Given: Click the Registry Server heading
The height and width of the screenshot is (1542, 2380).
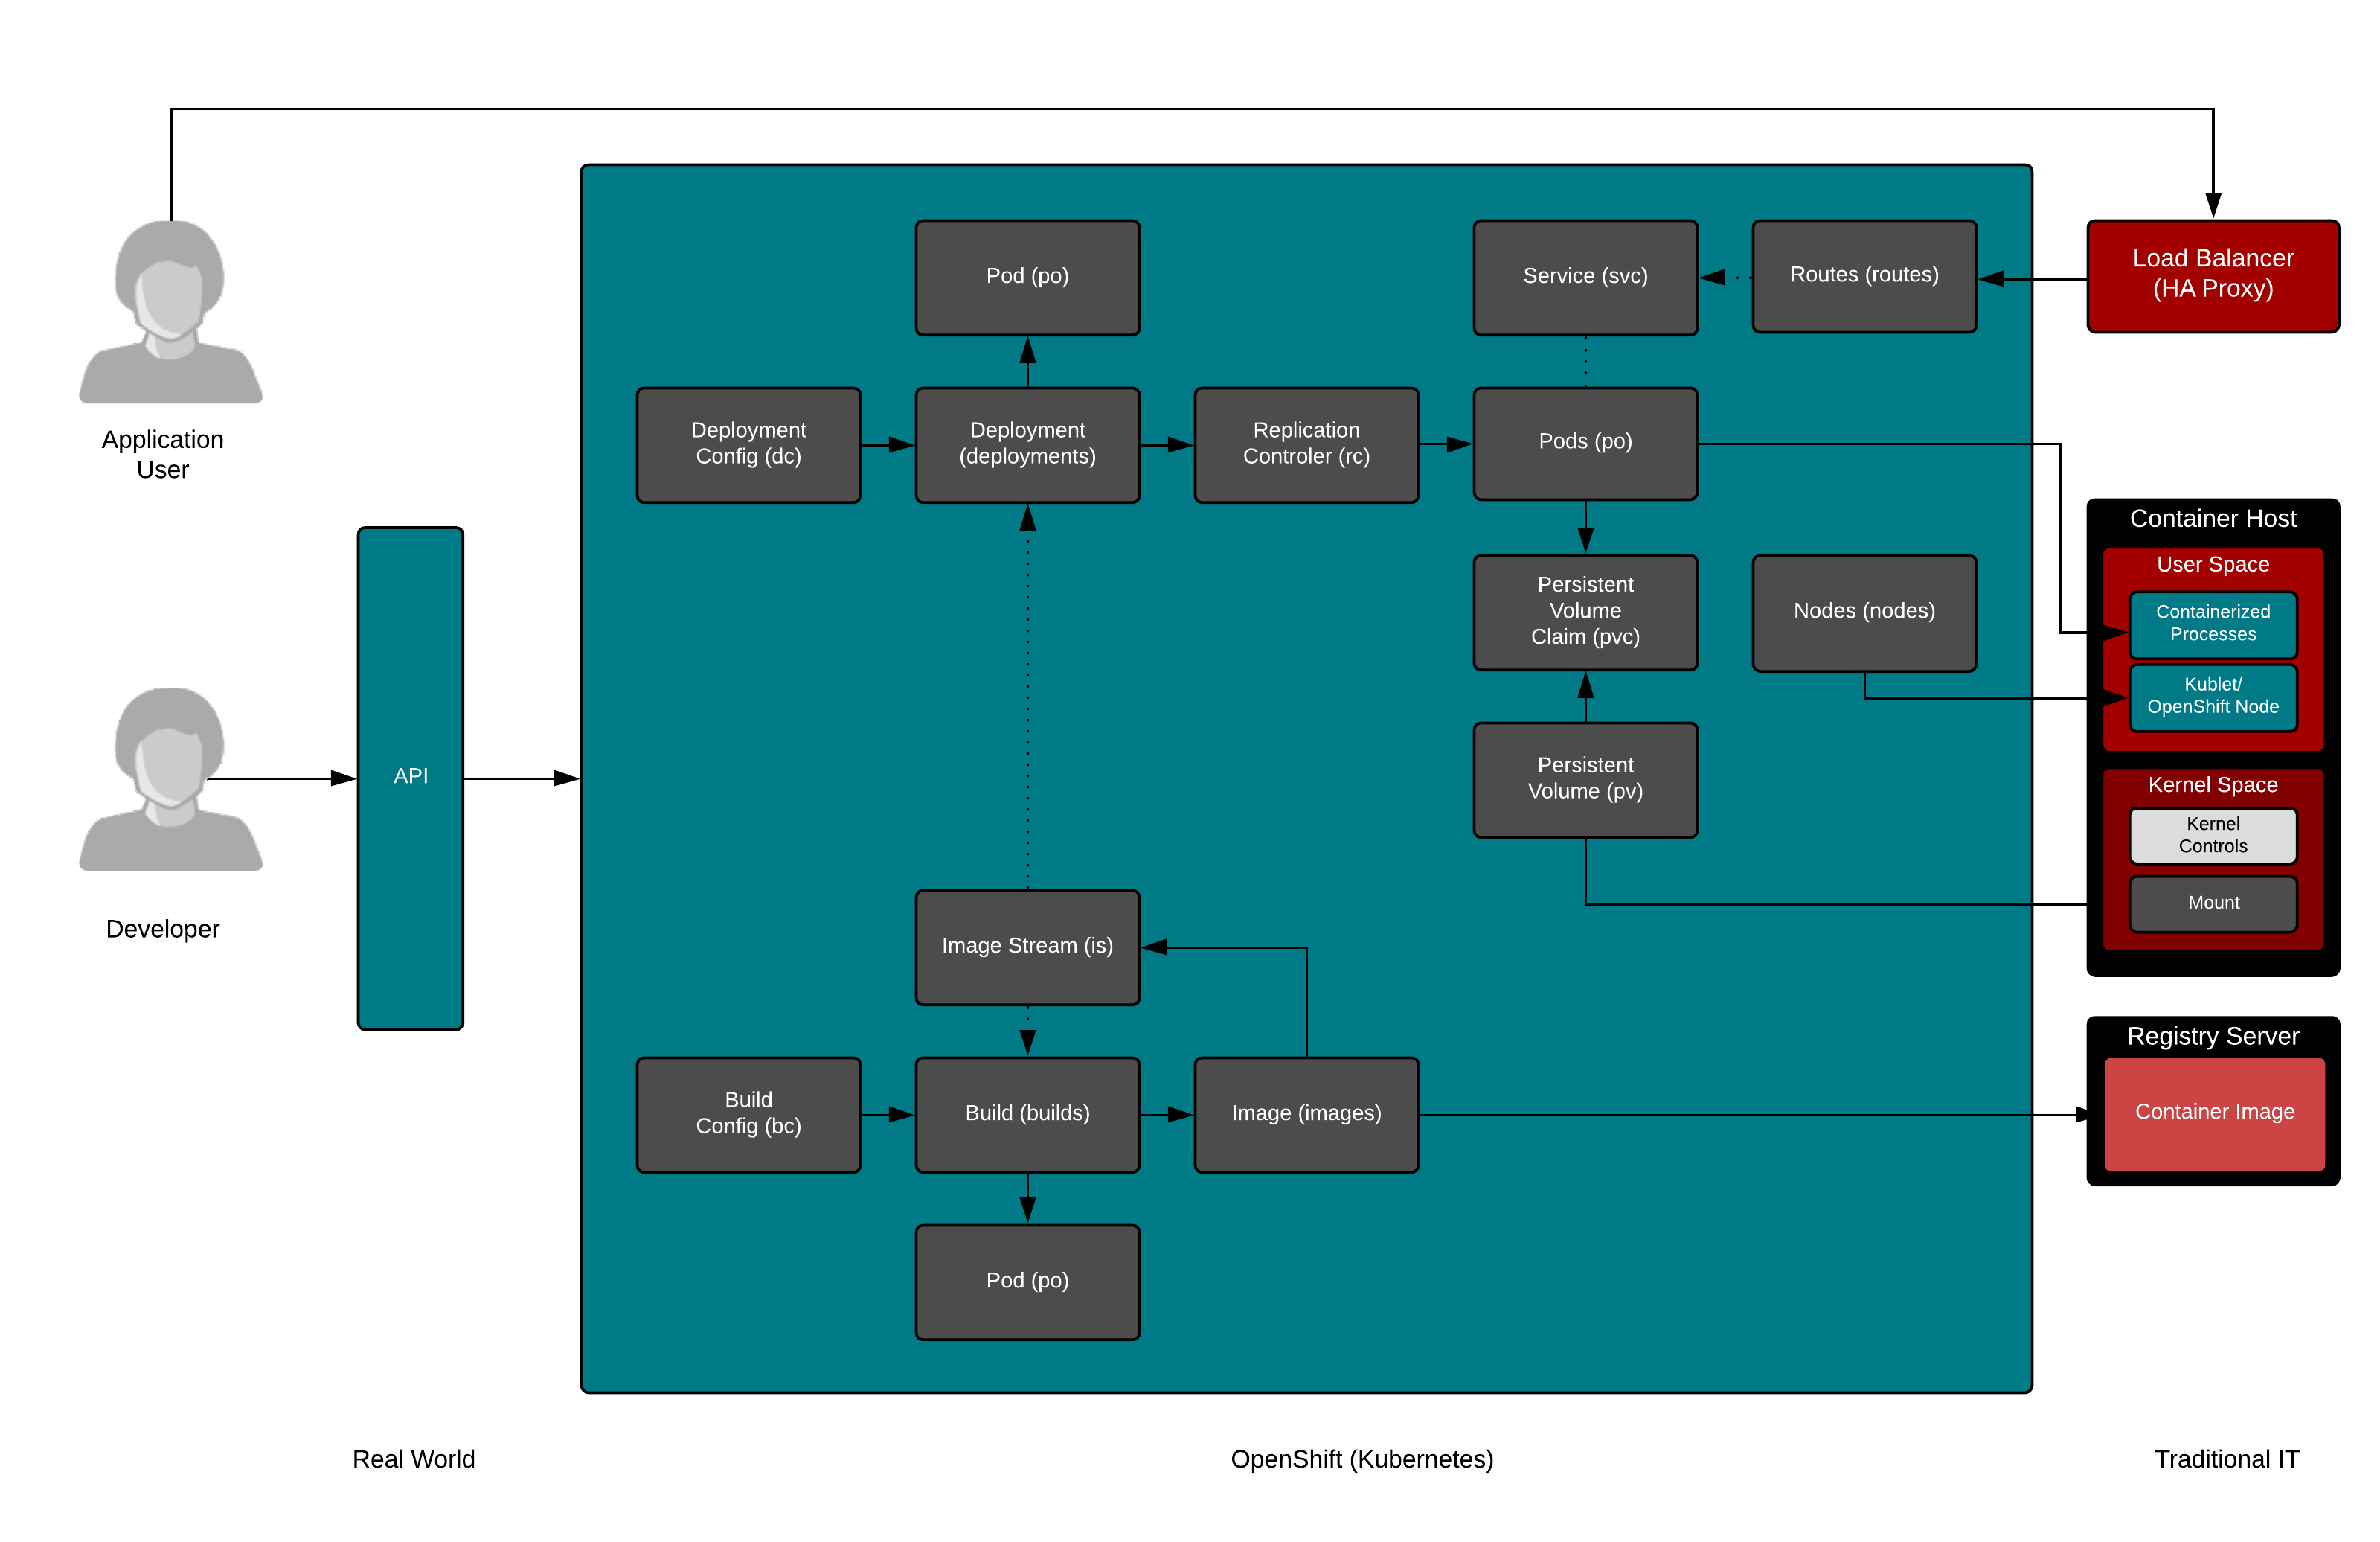Looking at the screenshot, I should coord(2214,1037).
